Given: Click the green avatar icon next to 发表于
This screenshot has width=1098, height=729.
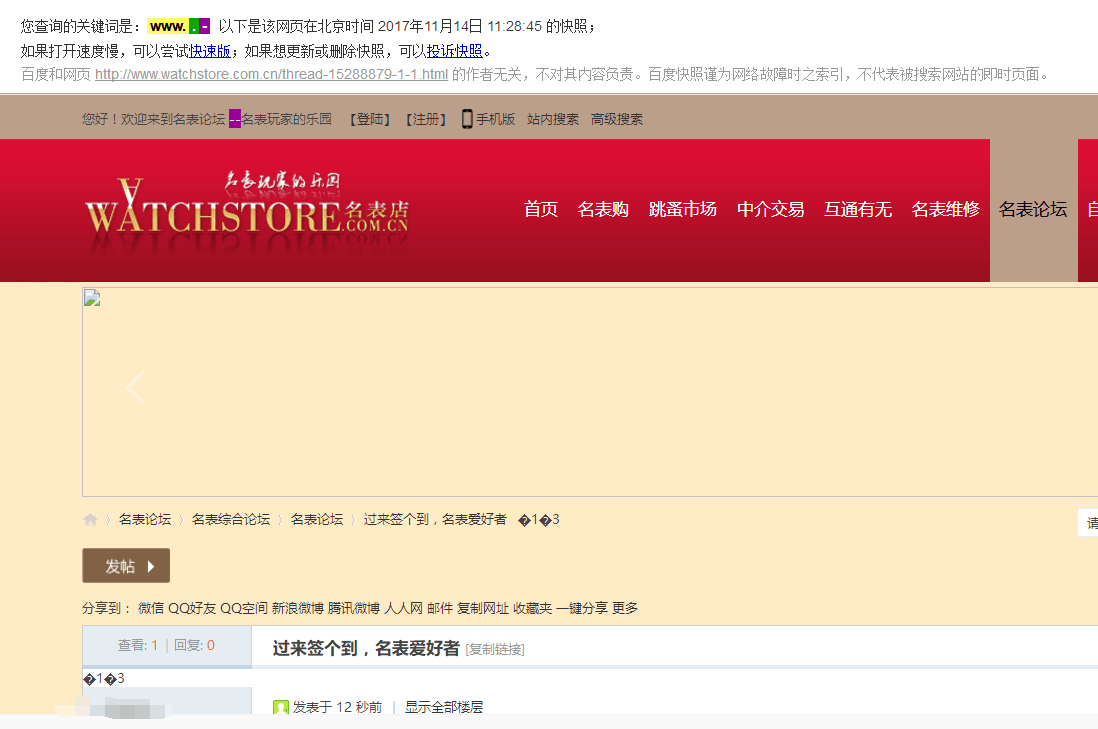Looking at the screenshot, I should coord(281,704).
